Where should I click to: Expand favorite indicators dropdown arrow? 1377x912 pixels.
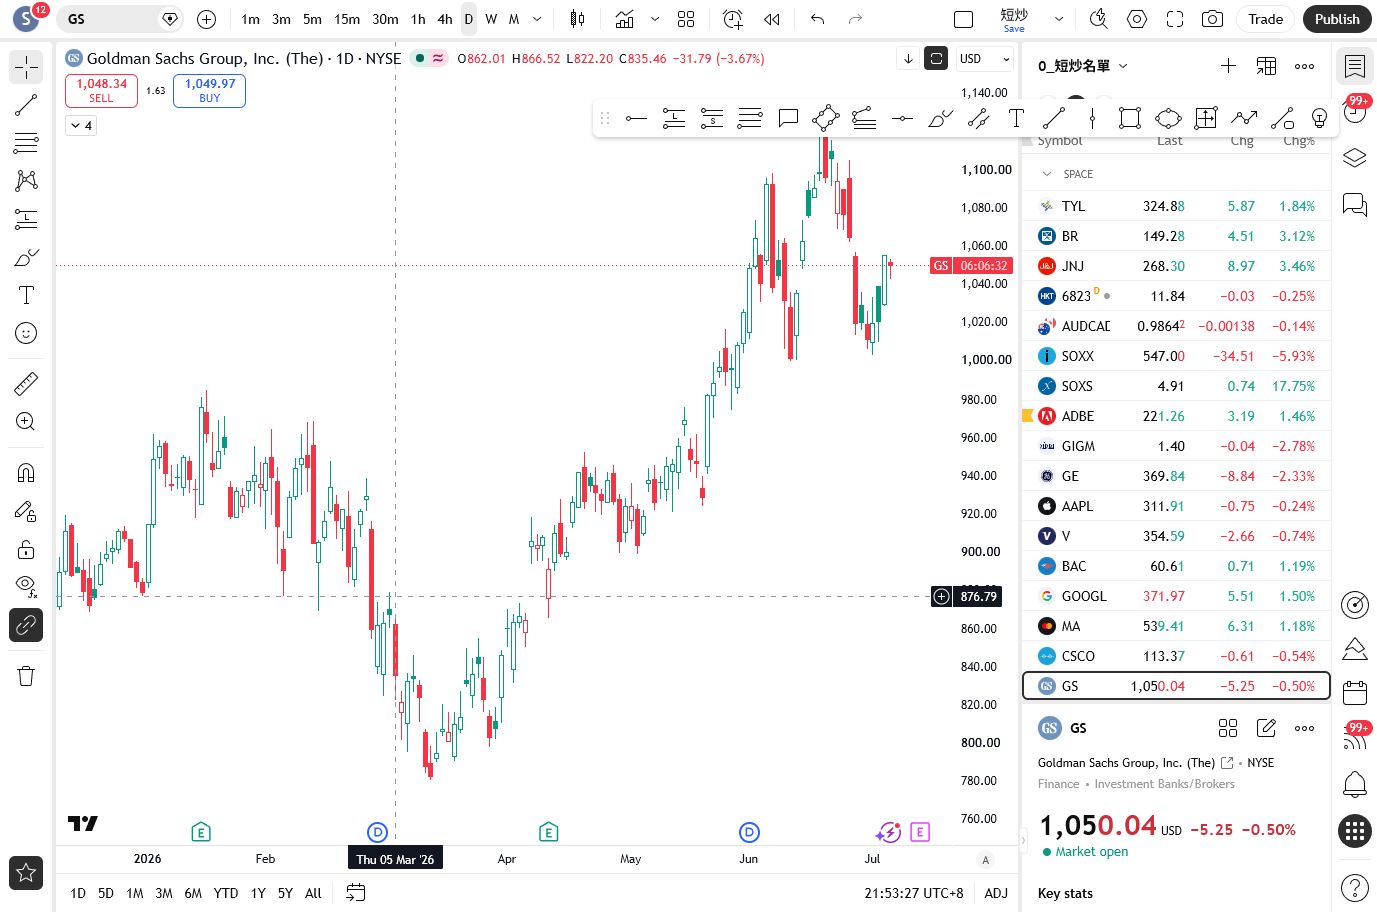point(655,19)
